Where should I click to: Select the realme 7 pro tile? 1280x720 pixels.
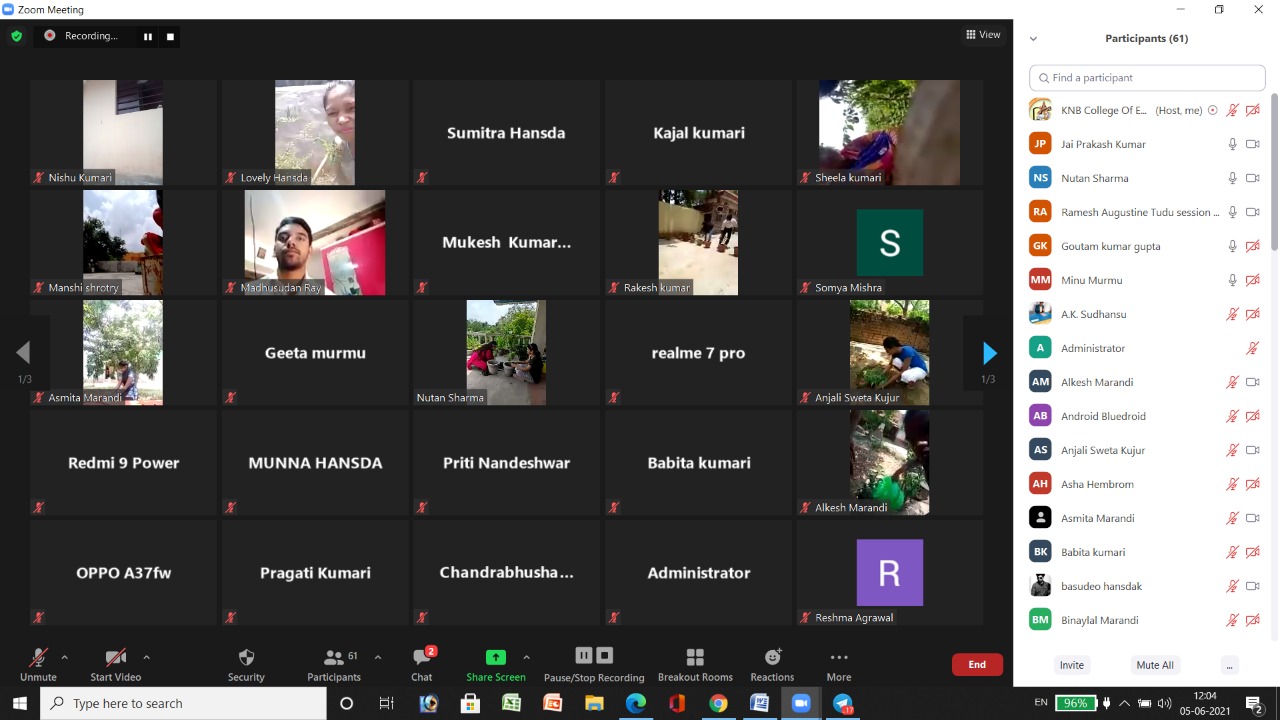tap(698, 352)
